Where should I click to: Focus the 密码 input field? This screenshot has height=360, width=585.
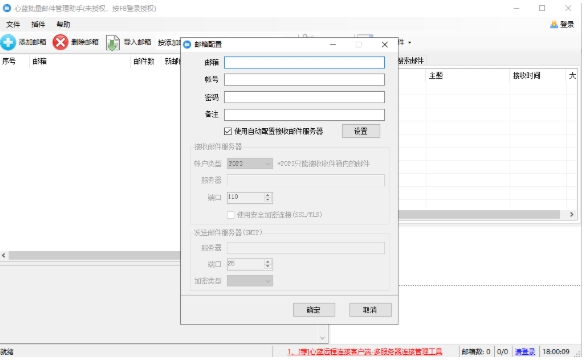(304, 97)
